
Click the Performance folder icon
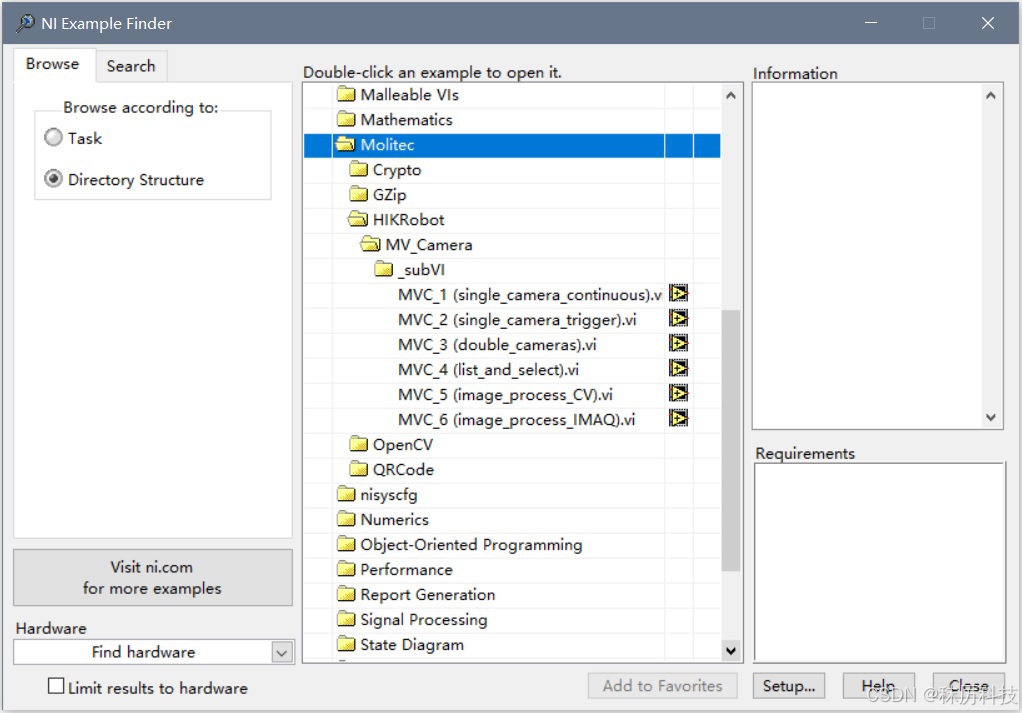point(346,570)
